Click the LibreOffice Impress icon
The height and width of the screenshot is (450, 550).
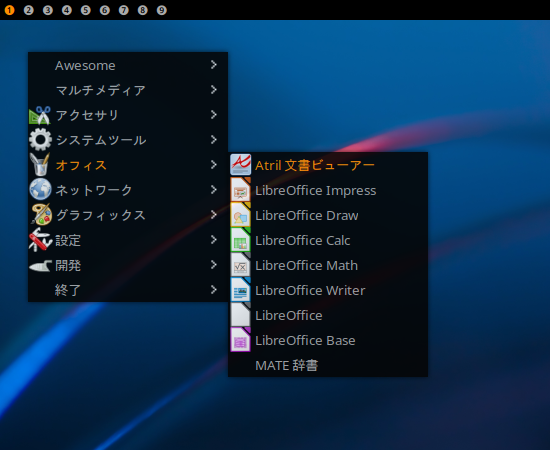pos(240,189)
